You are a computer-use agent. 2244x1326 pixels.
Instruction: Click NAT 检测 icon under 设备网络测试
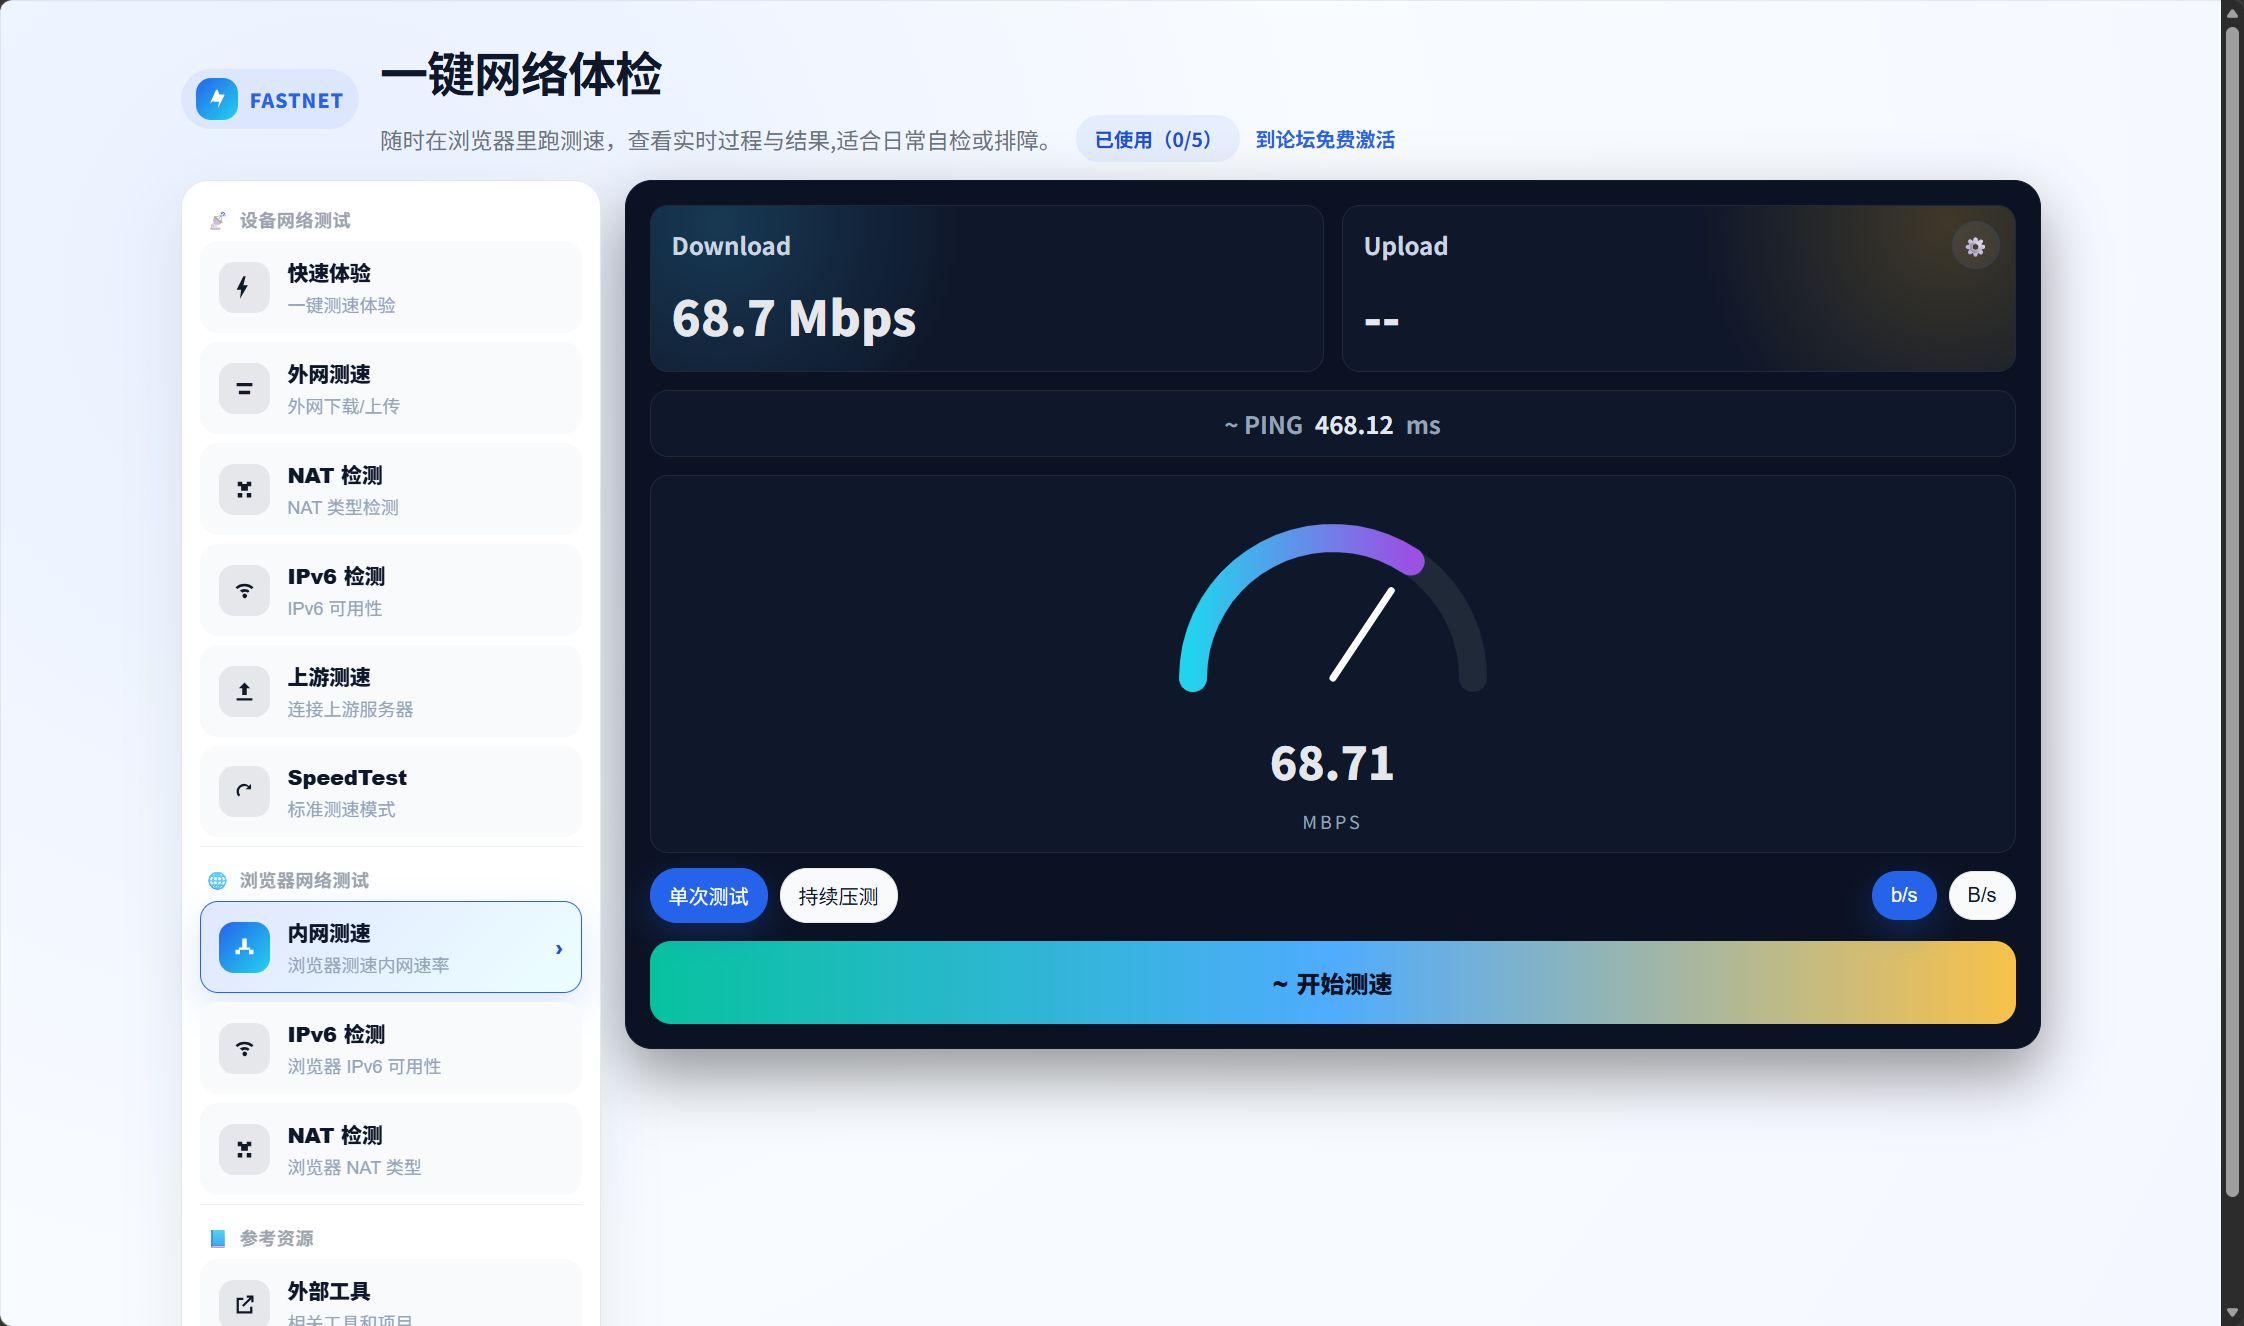(244, 490)
